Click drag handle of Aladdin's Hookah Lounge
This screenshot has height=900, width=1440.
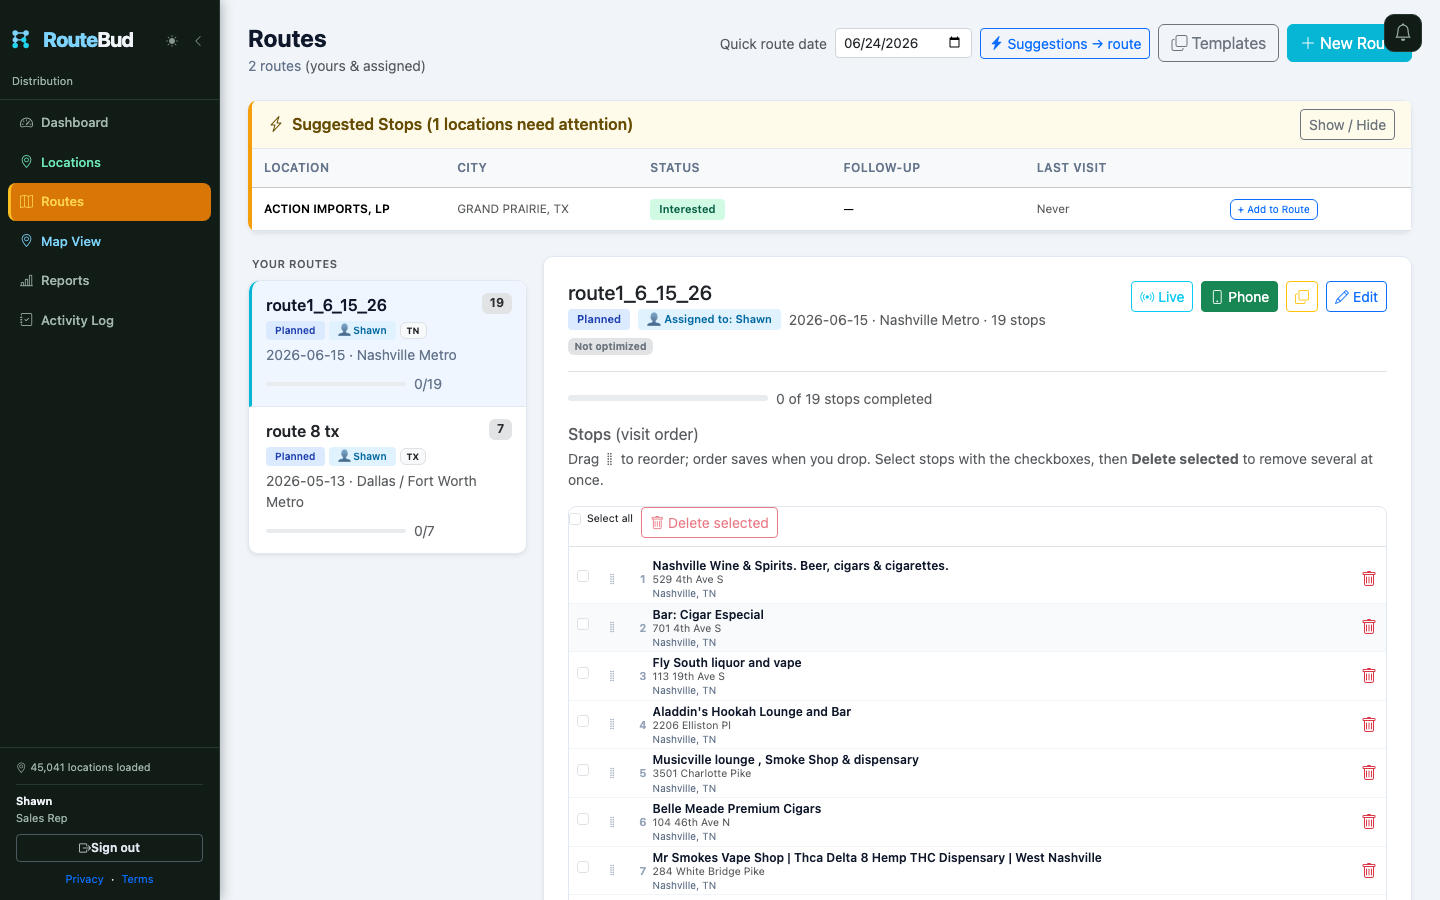612,724
